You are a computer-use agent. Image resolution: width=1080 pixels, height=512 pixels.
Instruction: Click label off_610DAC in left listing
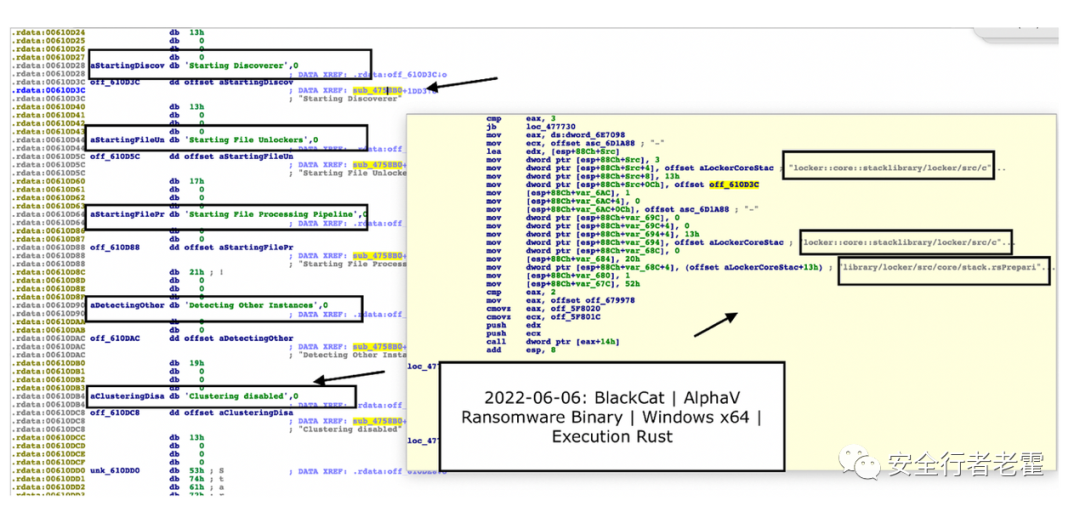[117, 338]
